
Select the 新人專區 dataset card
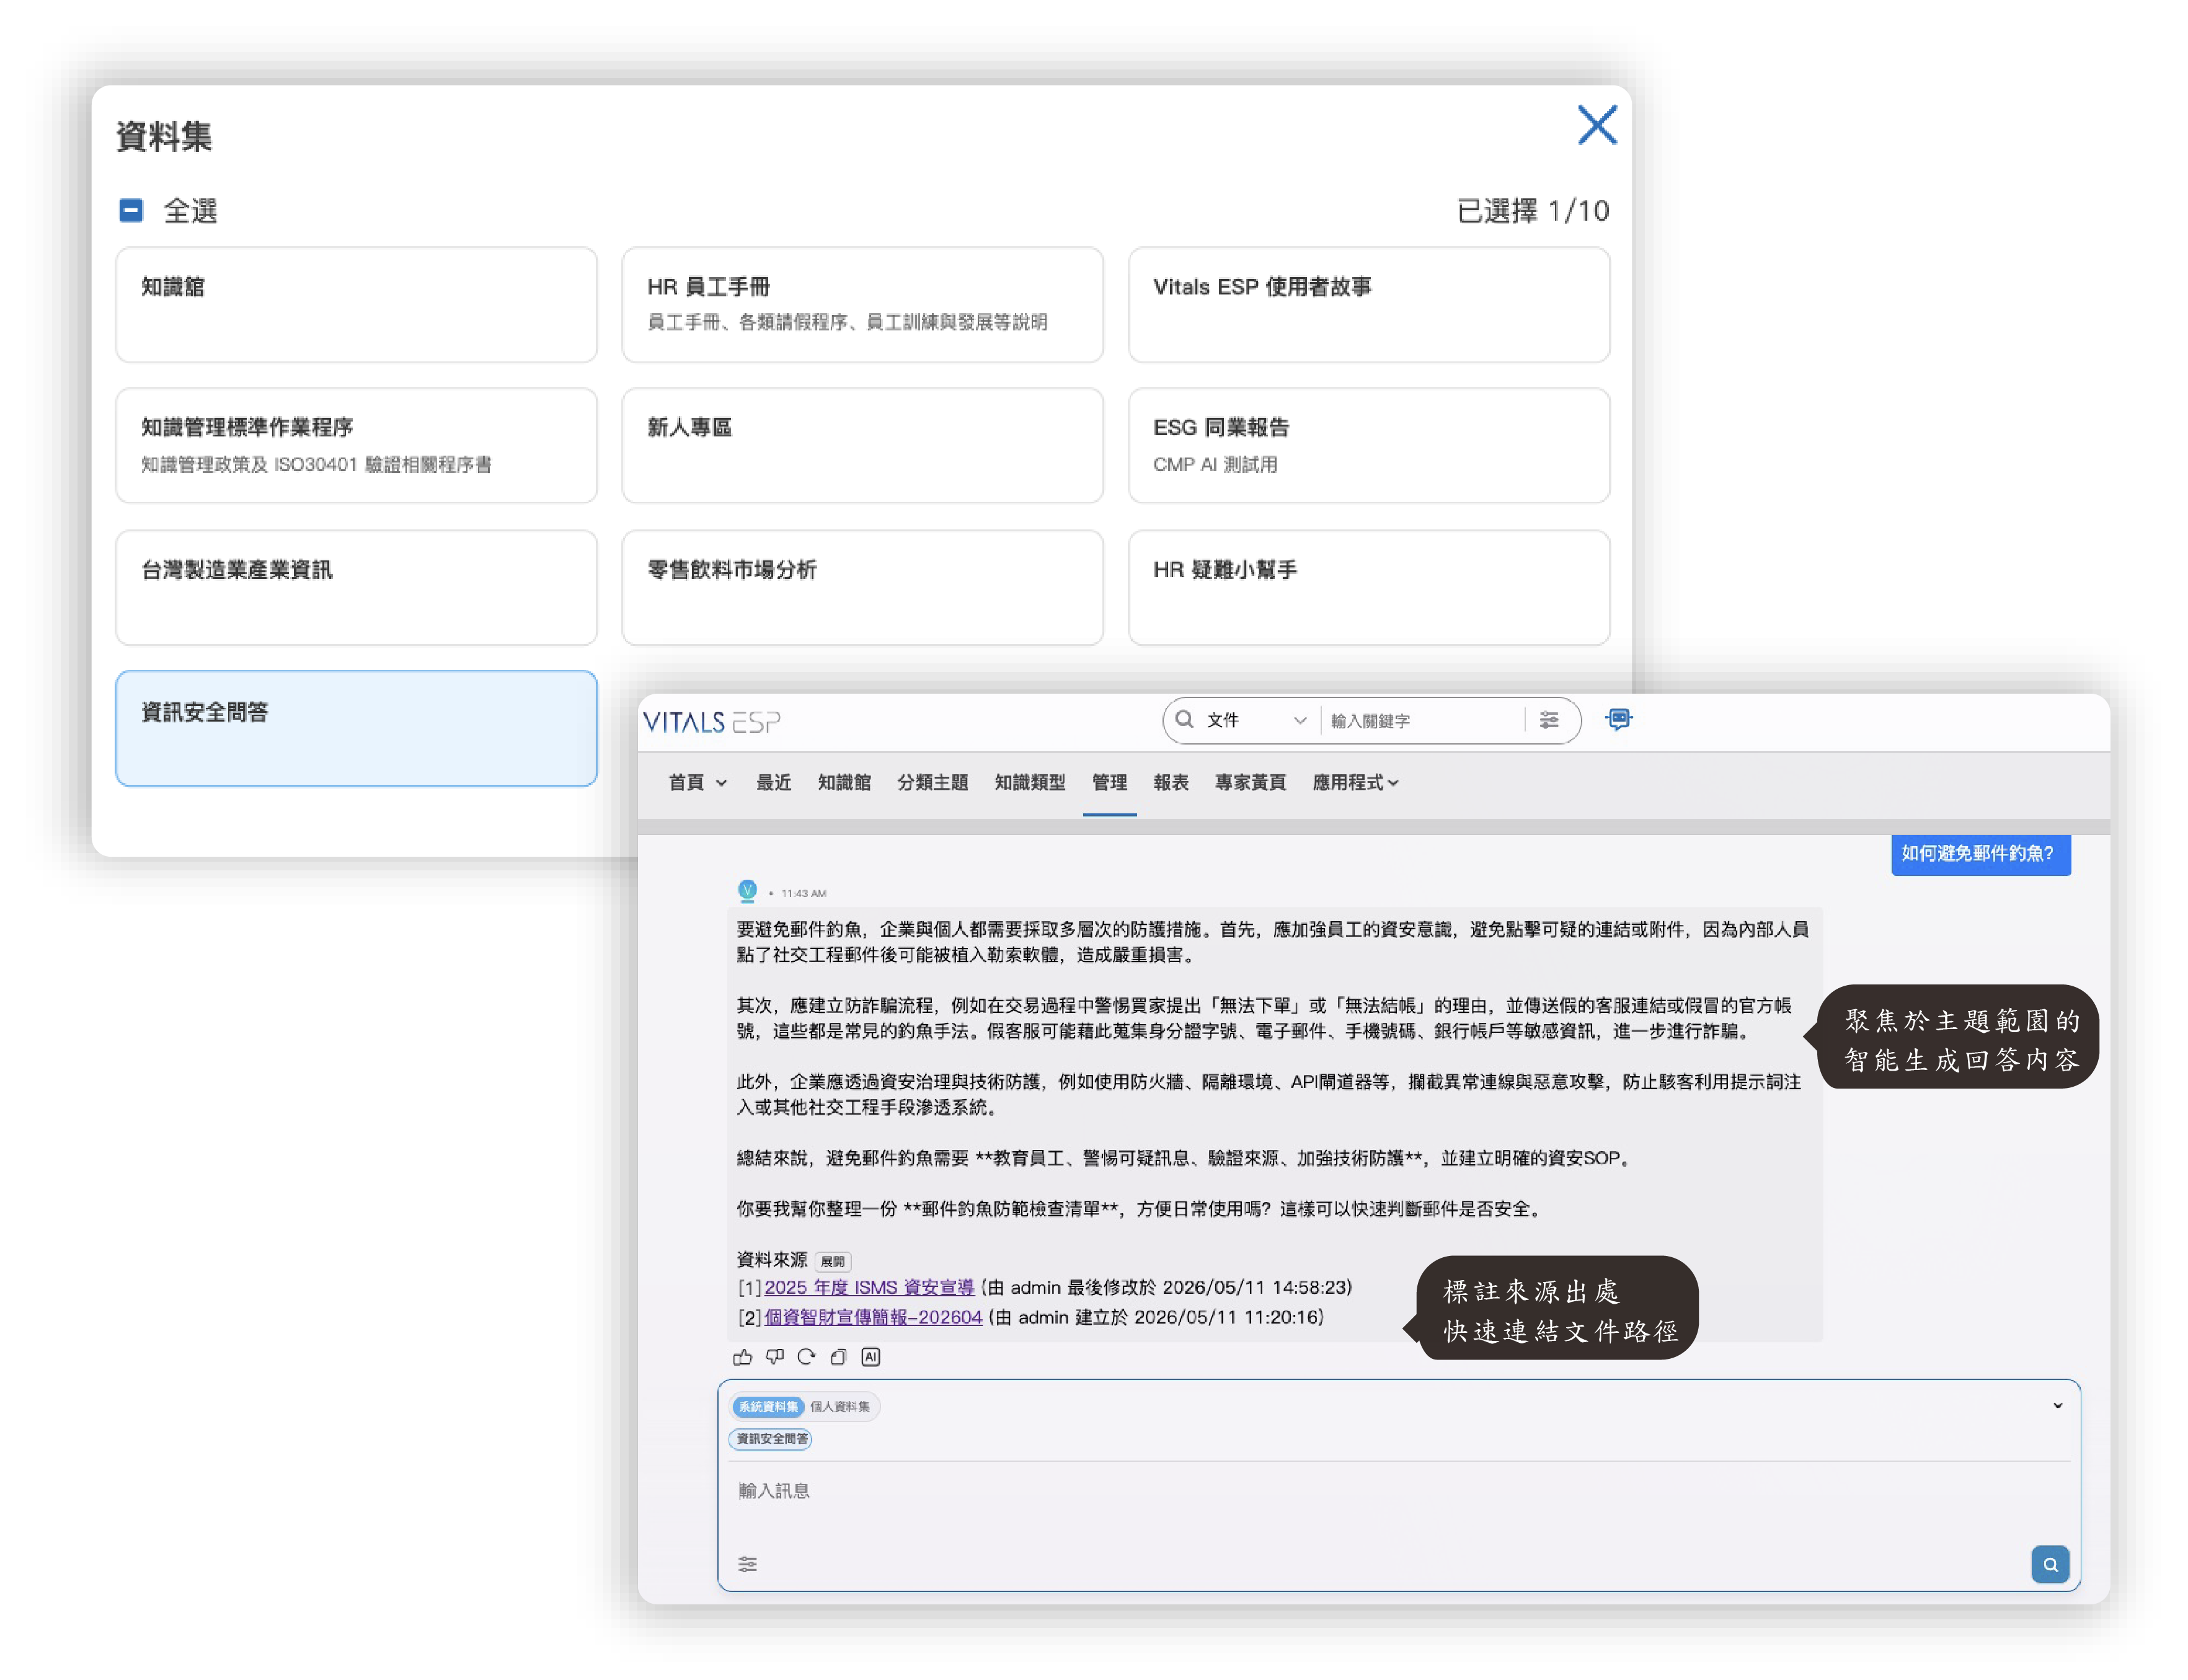click(862, 445)
